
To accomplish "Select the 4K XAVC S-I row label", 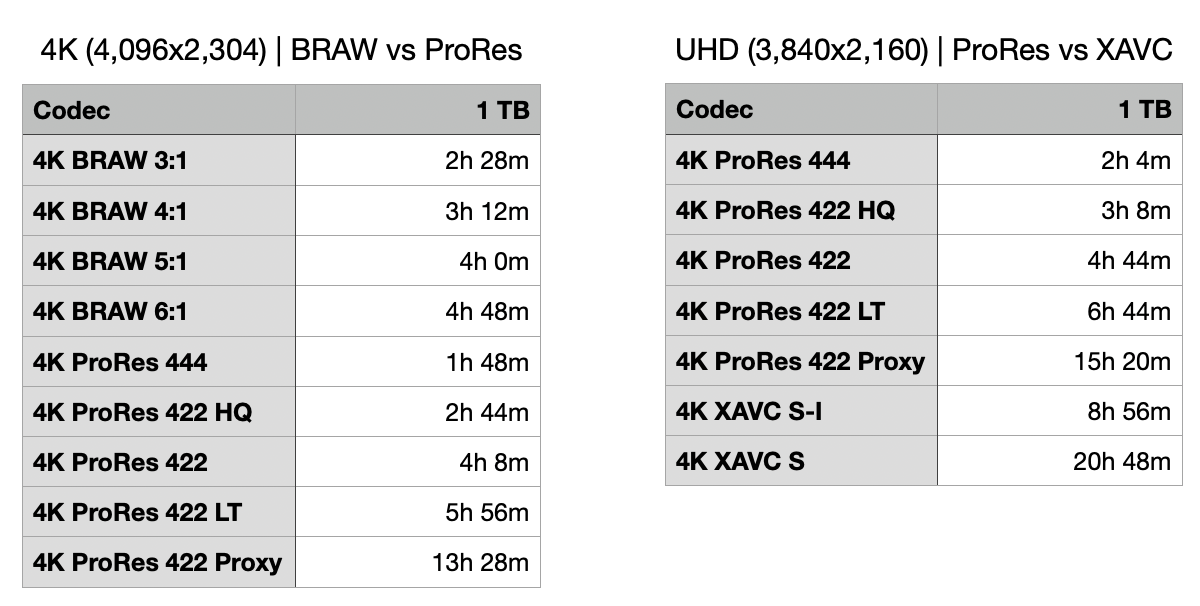I will [x=802, y=411].
